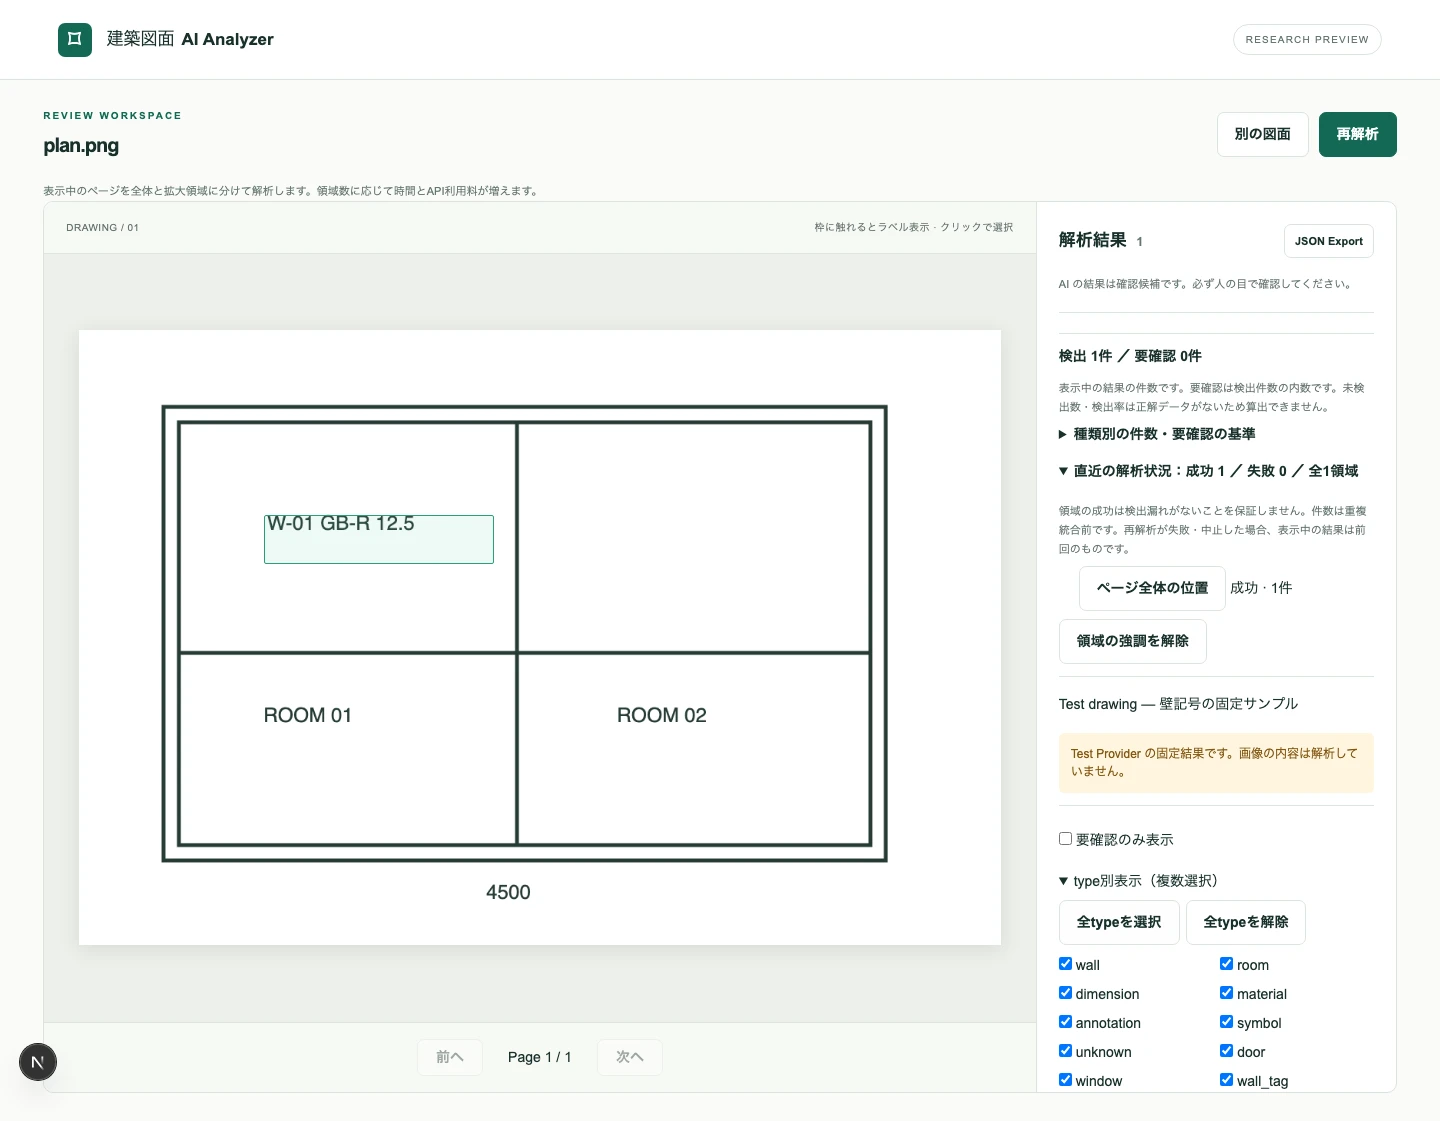This screenshot has height=1121, width=1440.
Task: Click the plan.png file name heading
Action: [x=81, y=146]
